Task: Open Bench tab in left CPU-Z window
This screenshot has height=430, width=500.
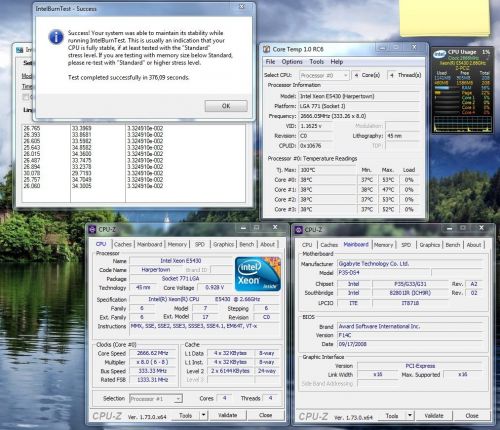Action: 247,244
